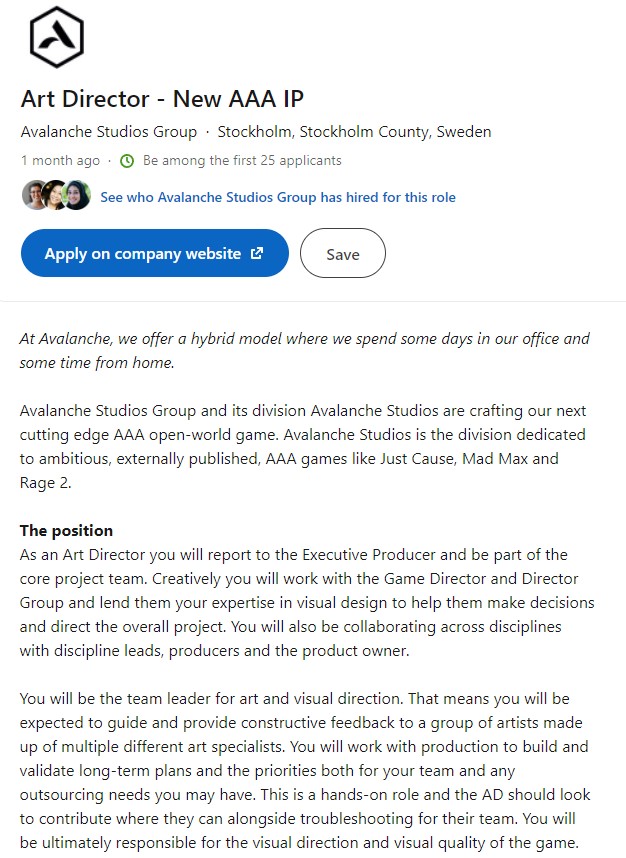The height and width of the screenshot is (858, 626).
Task: Open the Avalanche Studios Group company name
Action: pos(109,131)
